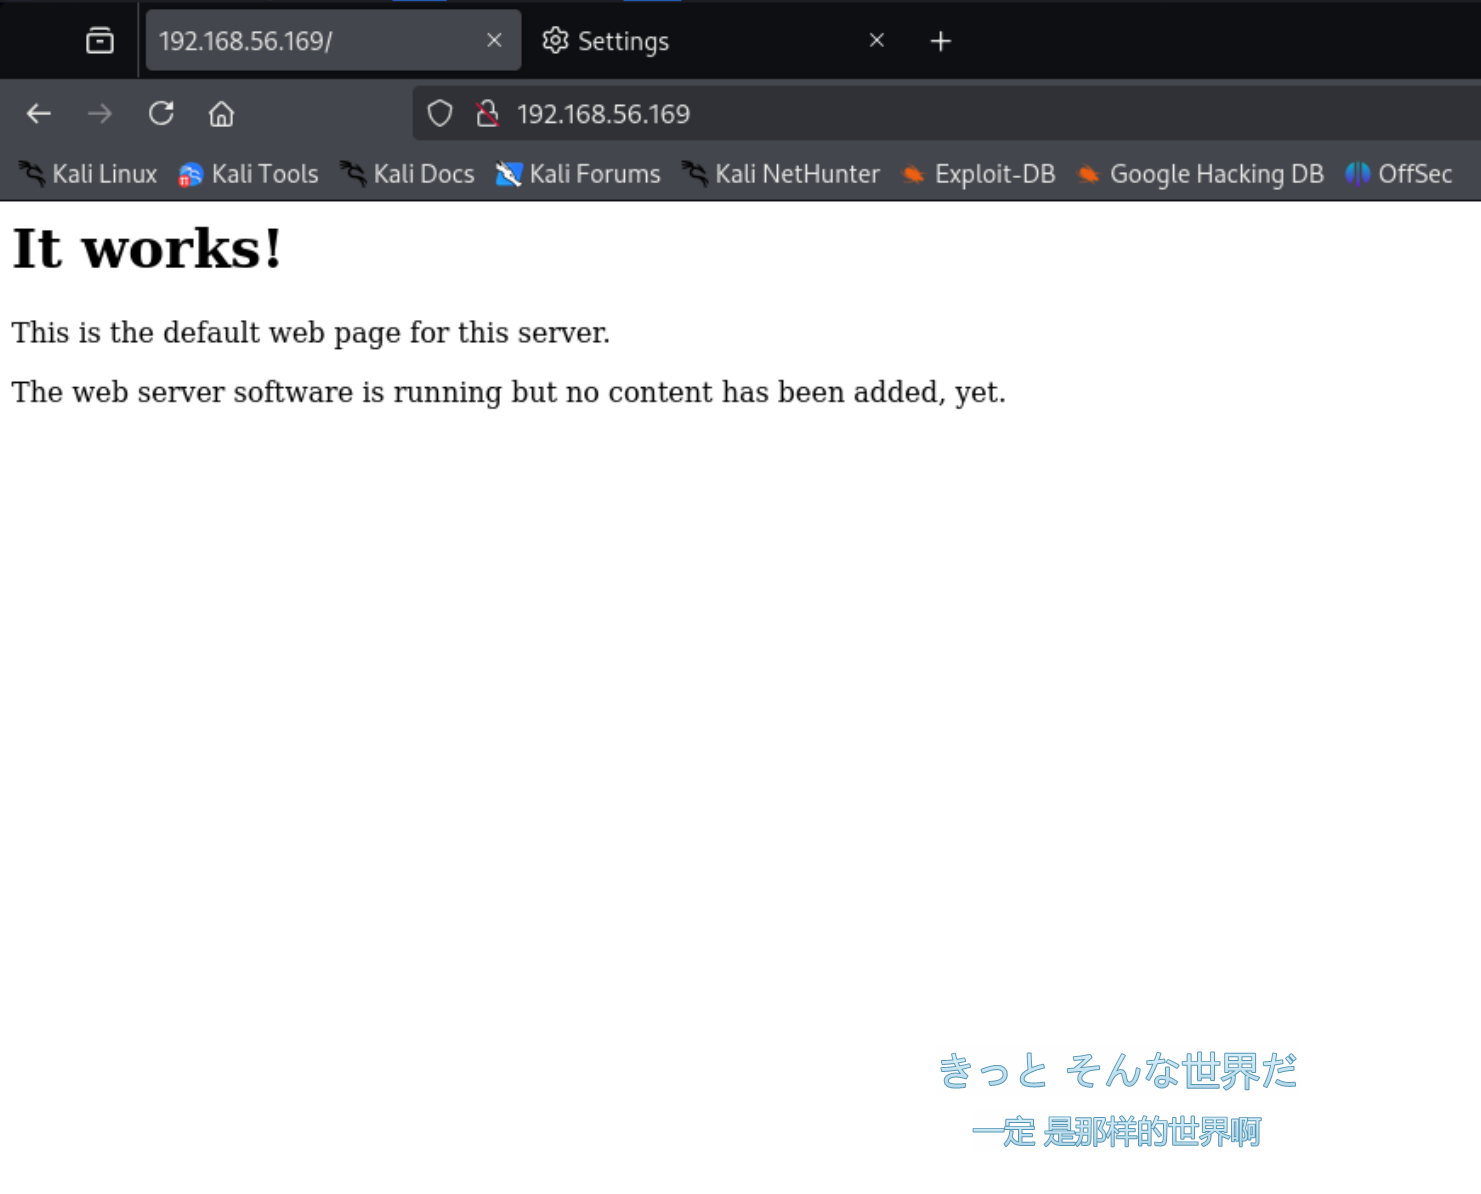Click the browser back arrow

(39, 114)
